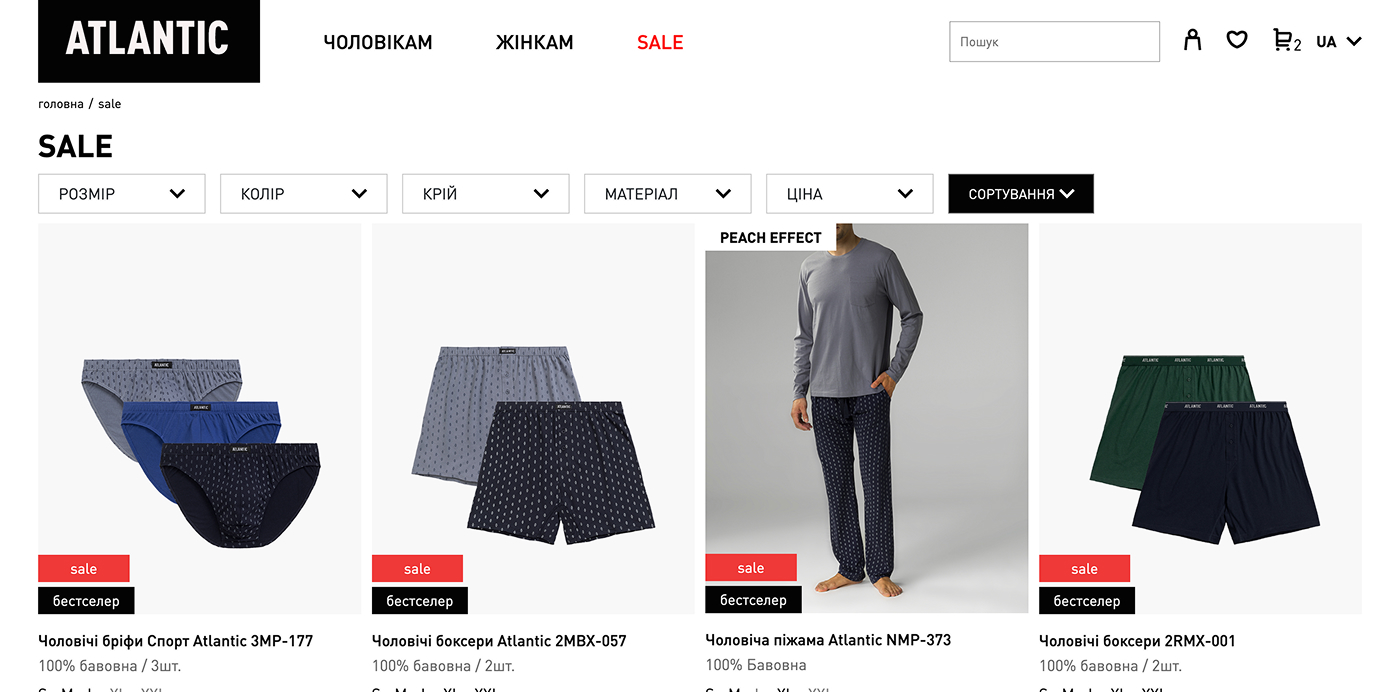The height and width of the screenshot is (692, 1400).
Task: Open the wishlist heart icon
Action: pos(1237,41)
